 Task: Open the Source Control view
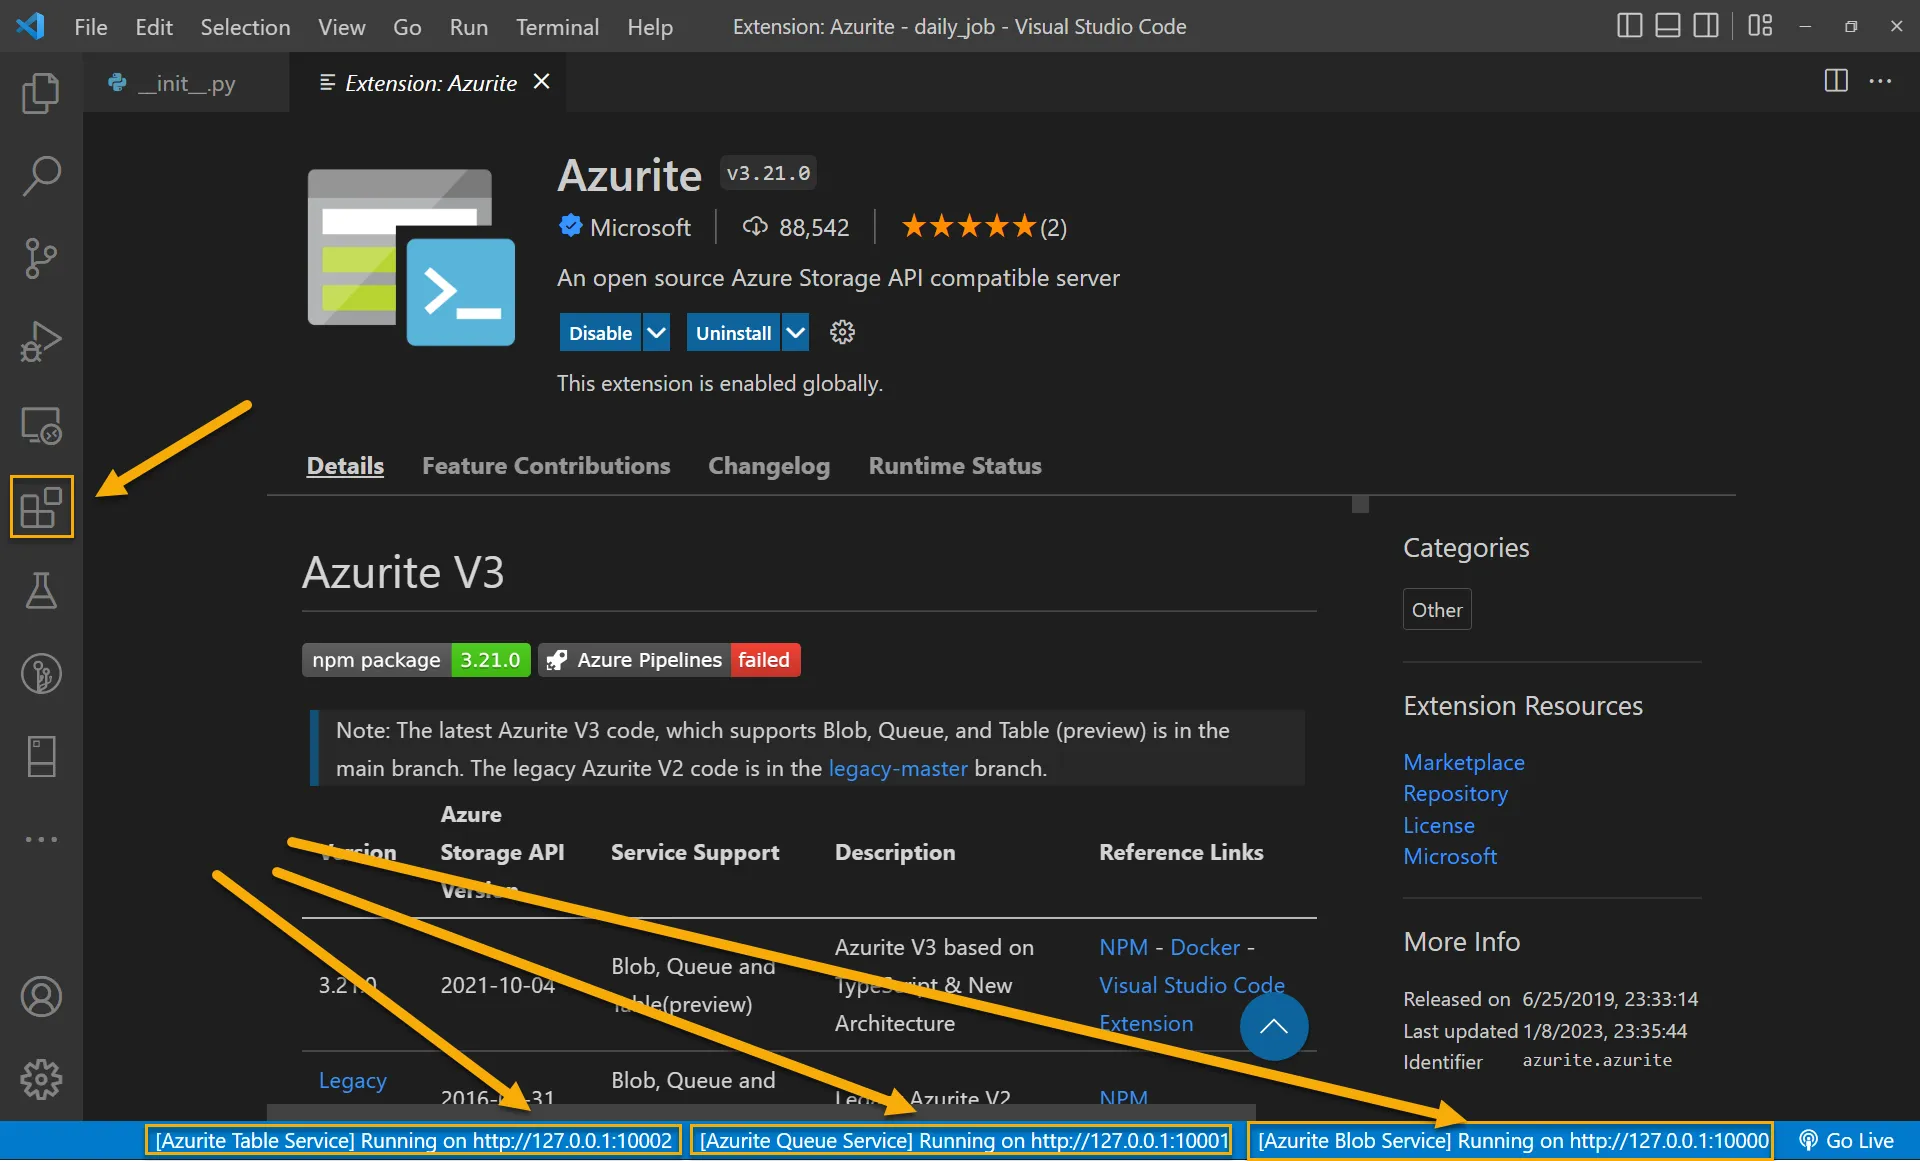[41, 258]
